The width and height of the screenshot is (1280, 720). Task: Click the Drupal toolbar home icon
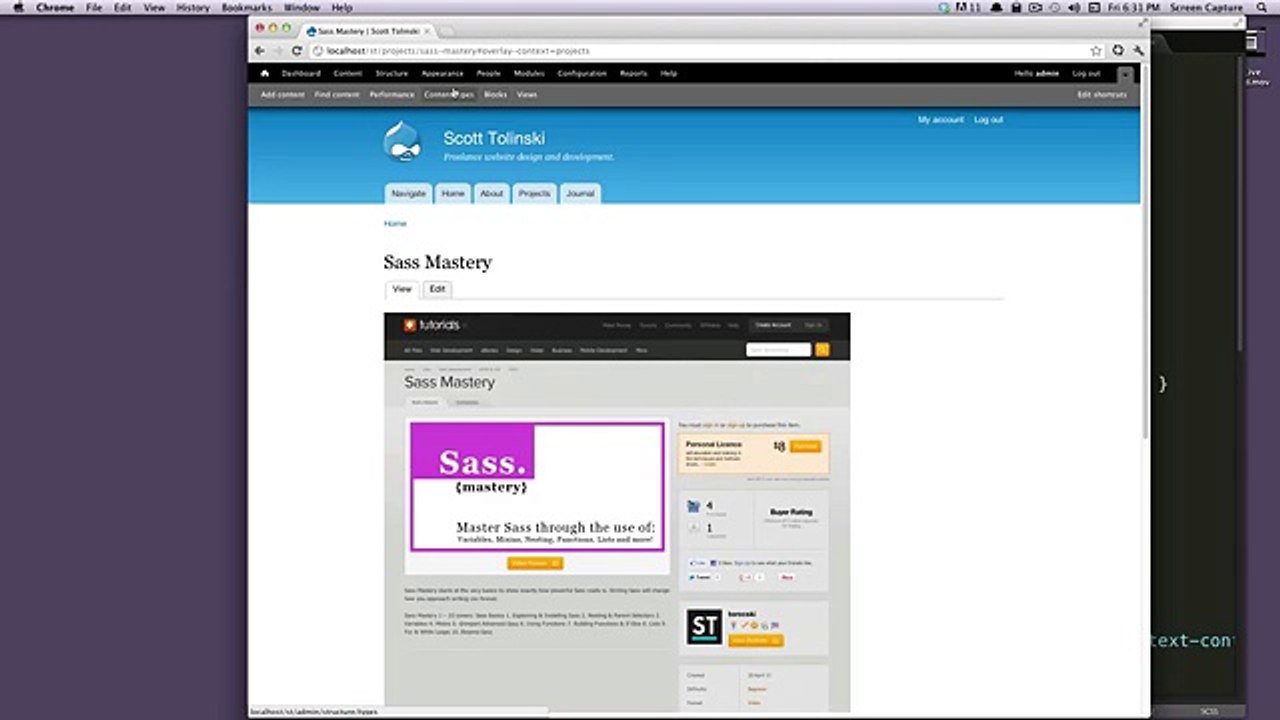(x=265, y=73)
